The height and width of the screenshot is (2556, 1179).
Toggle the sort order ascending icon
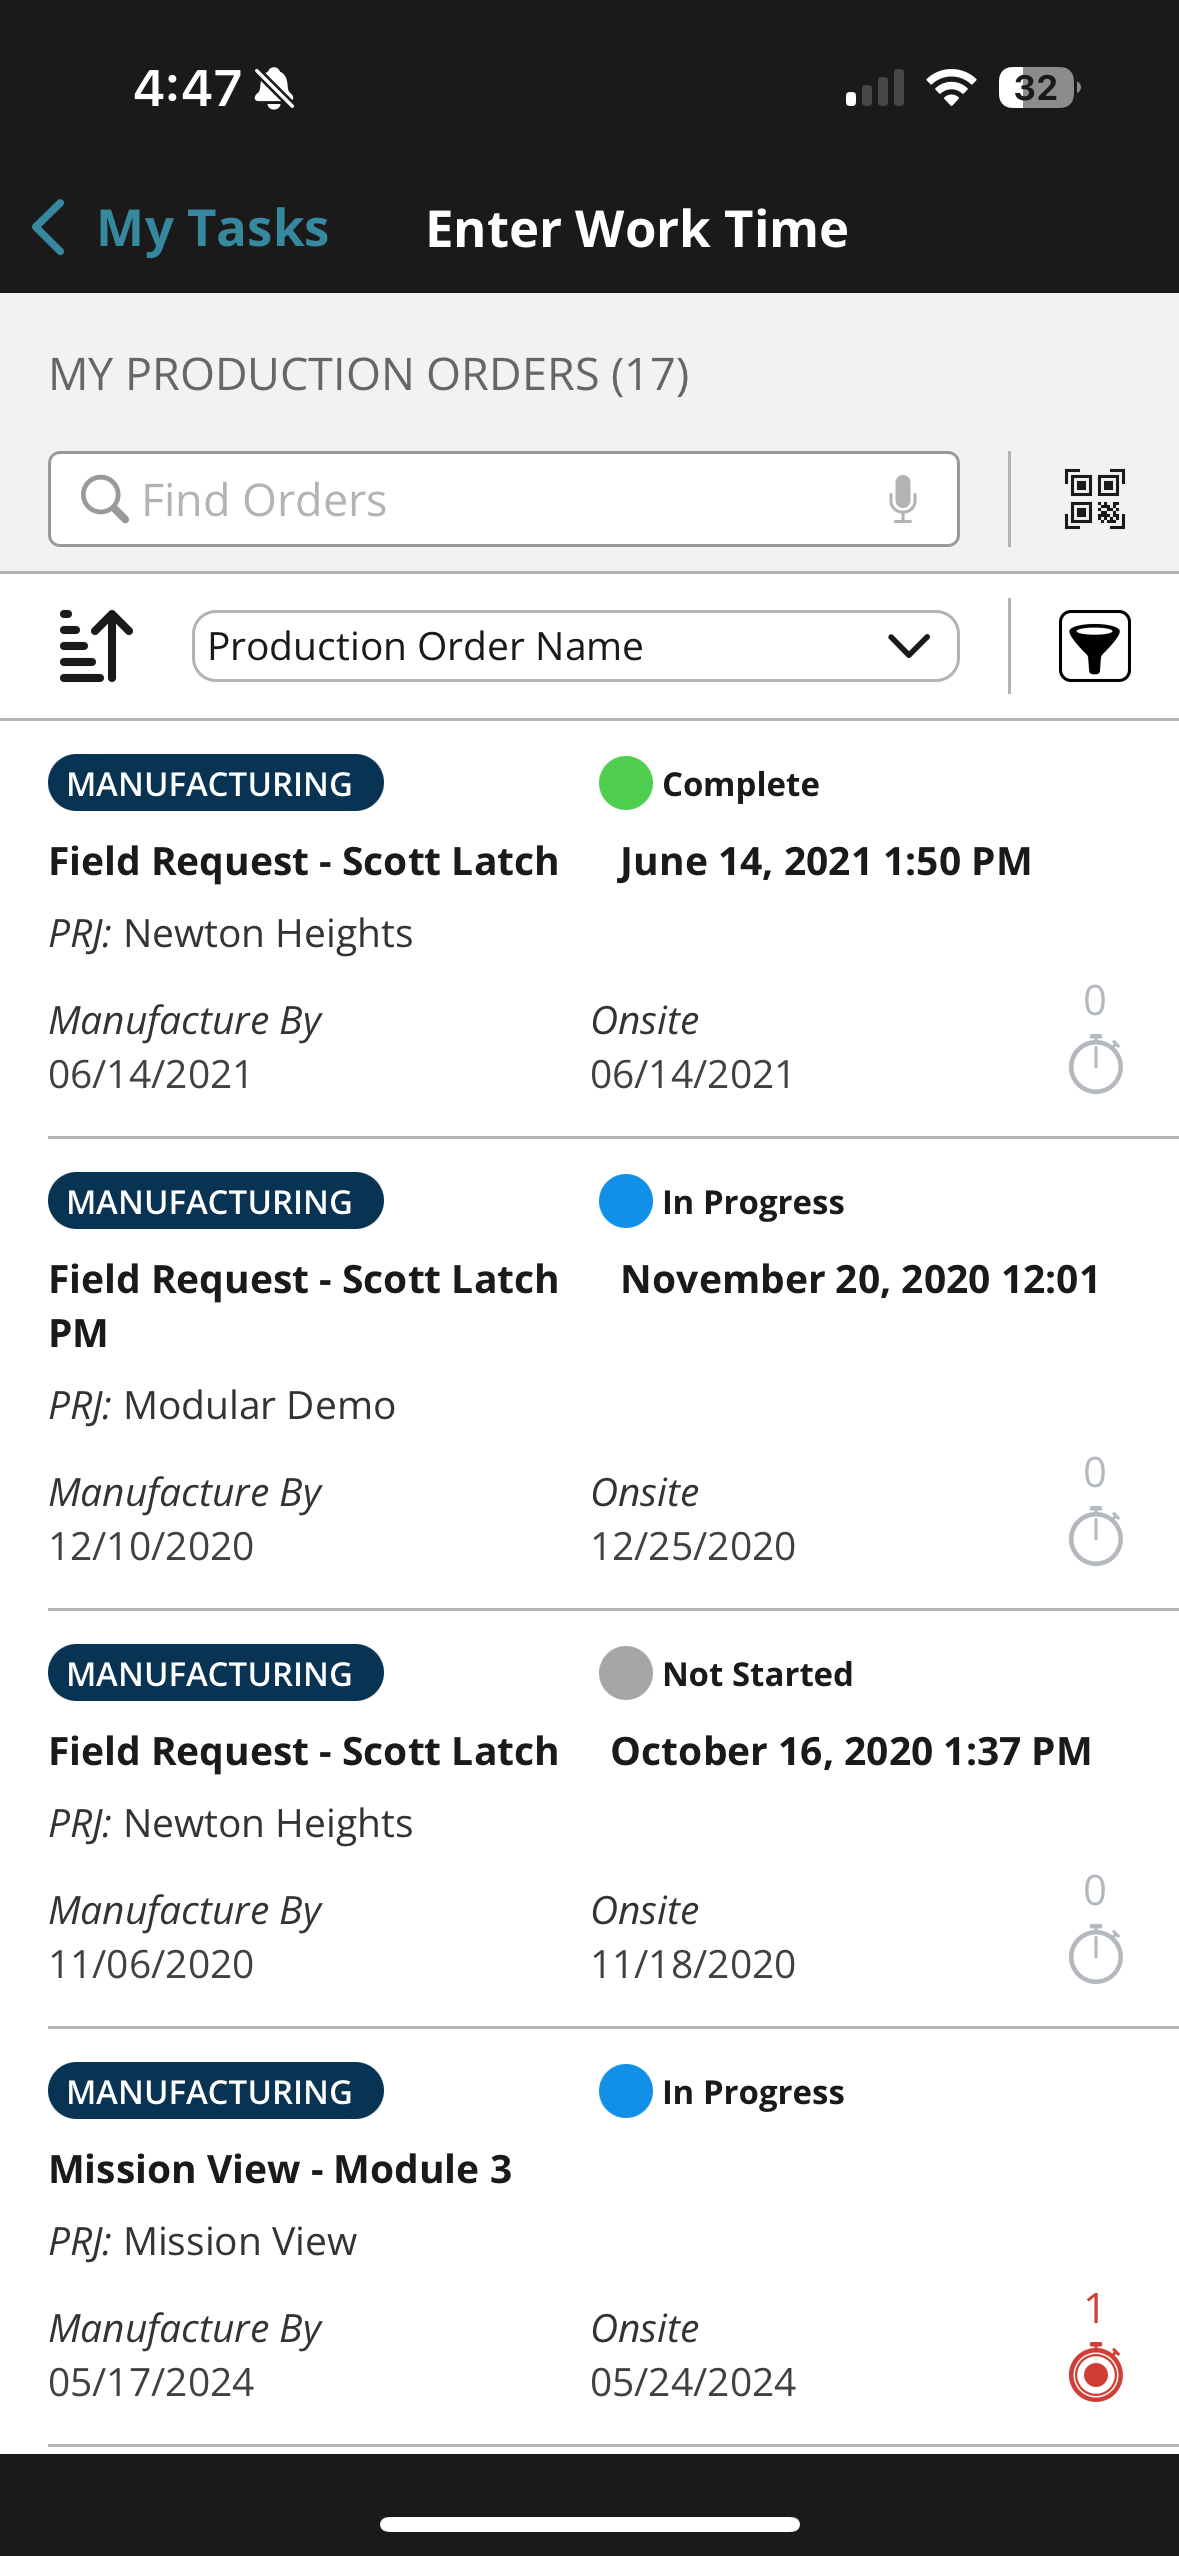(x=96, y=646)
